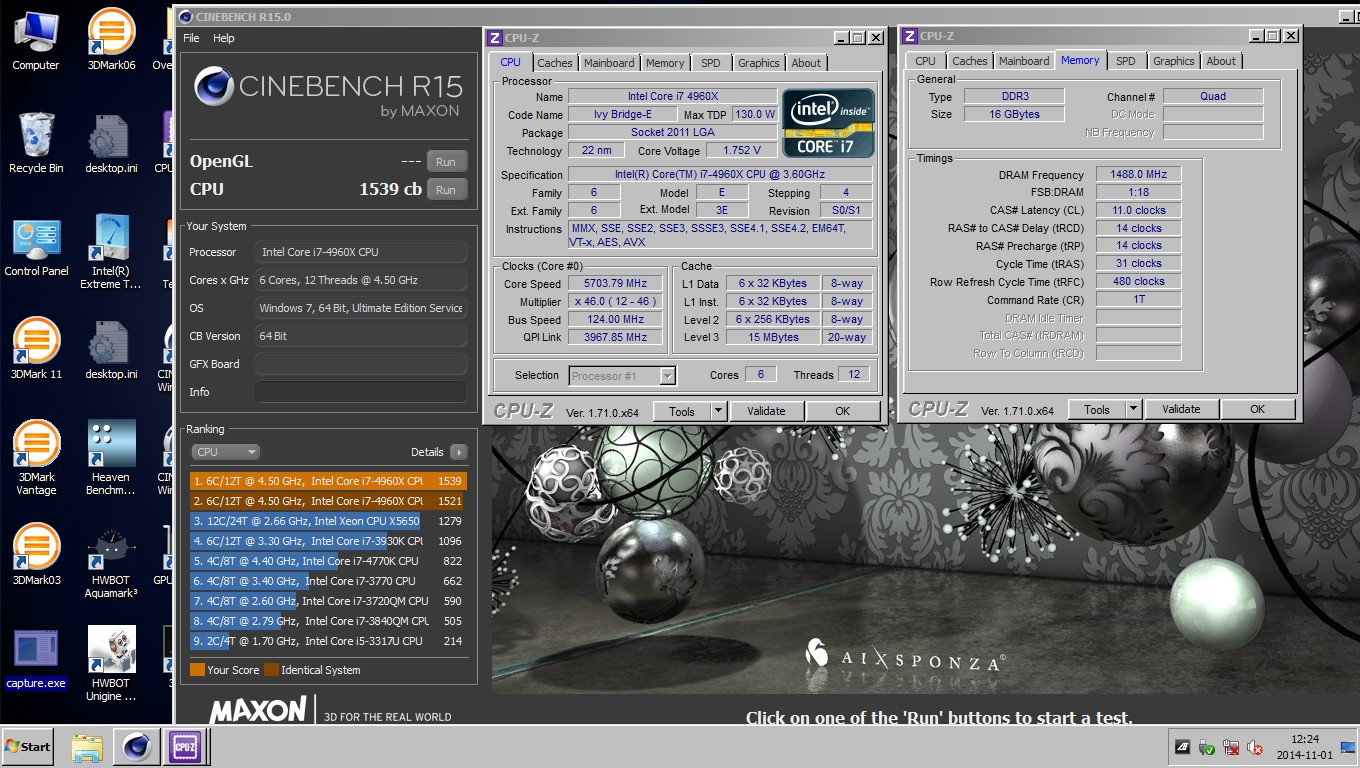Viewport: 1360px width, 768px height.
Task: Open the 3DMark 11 desktop shortcut
Action: [36, 349]
